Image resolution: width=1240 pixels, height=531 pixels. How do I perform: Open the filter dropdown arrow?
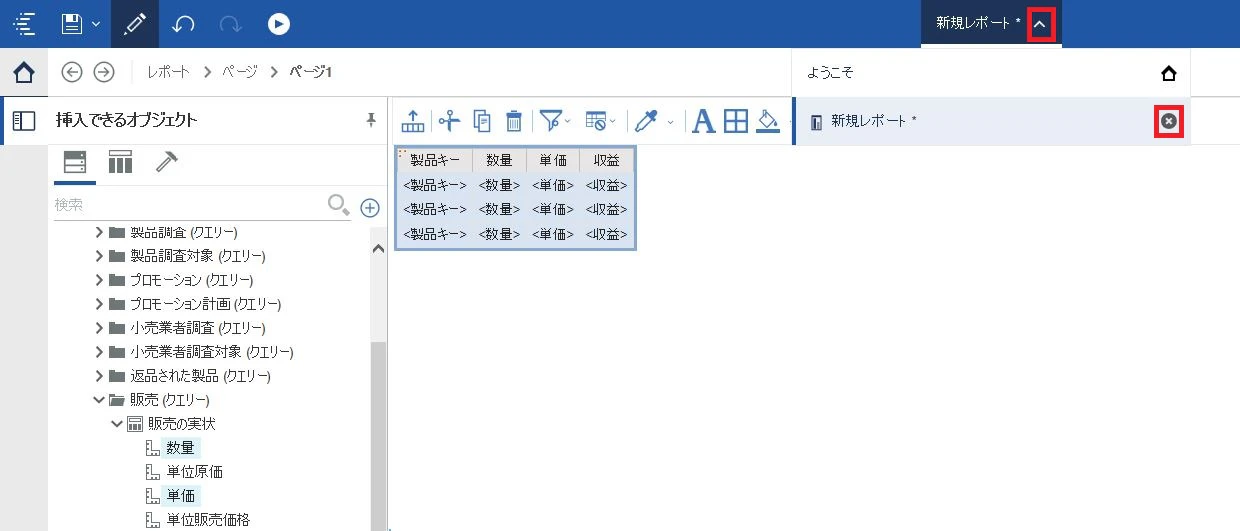pyautogui.click(x=567, y=122)
